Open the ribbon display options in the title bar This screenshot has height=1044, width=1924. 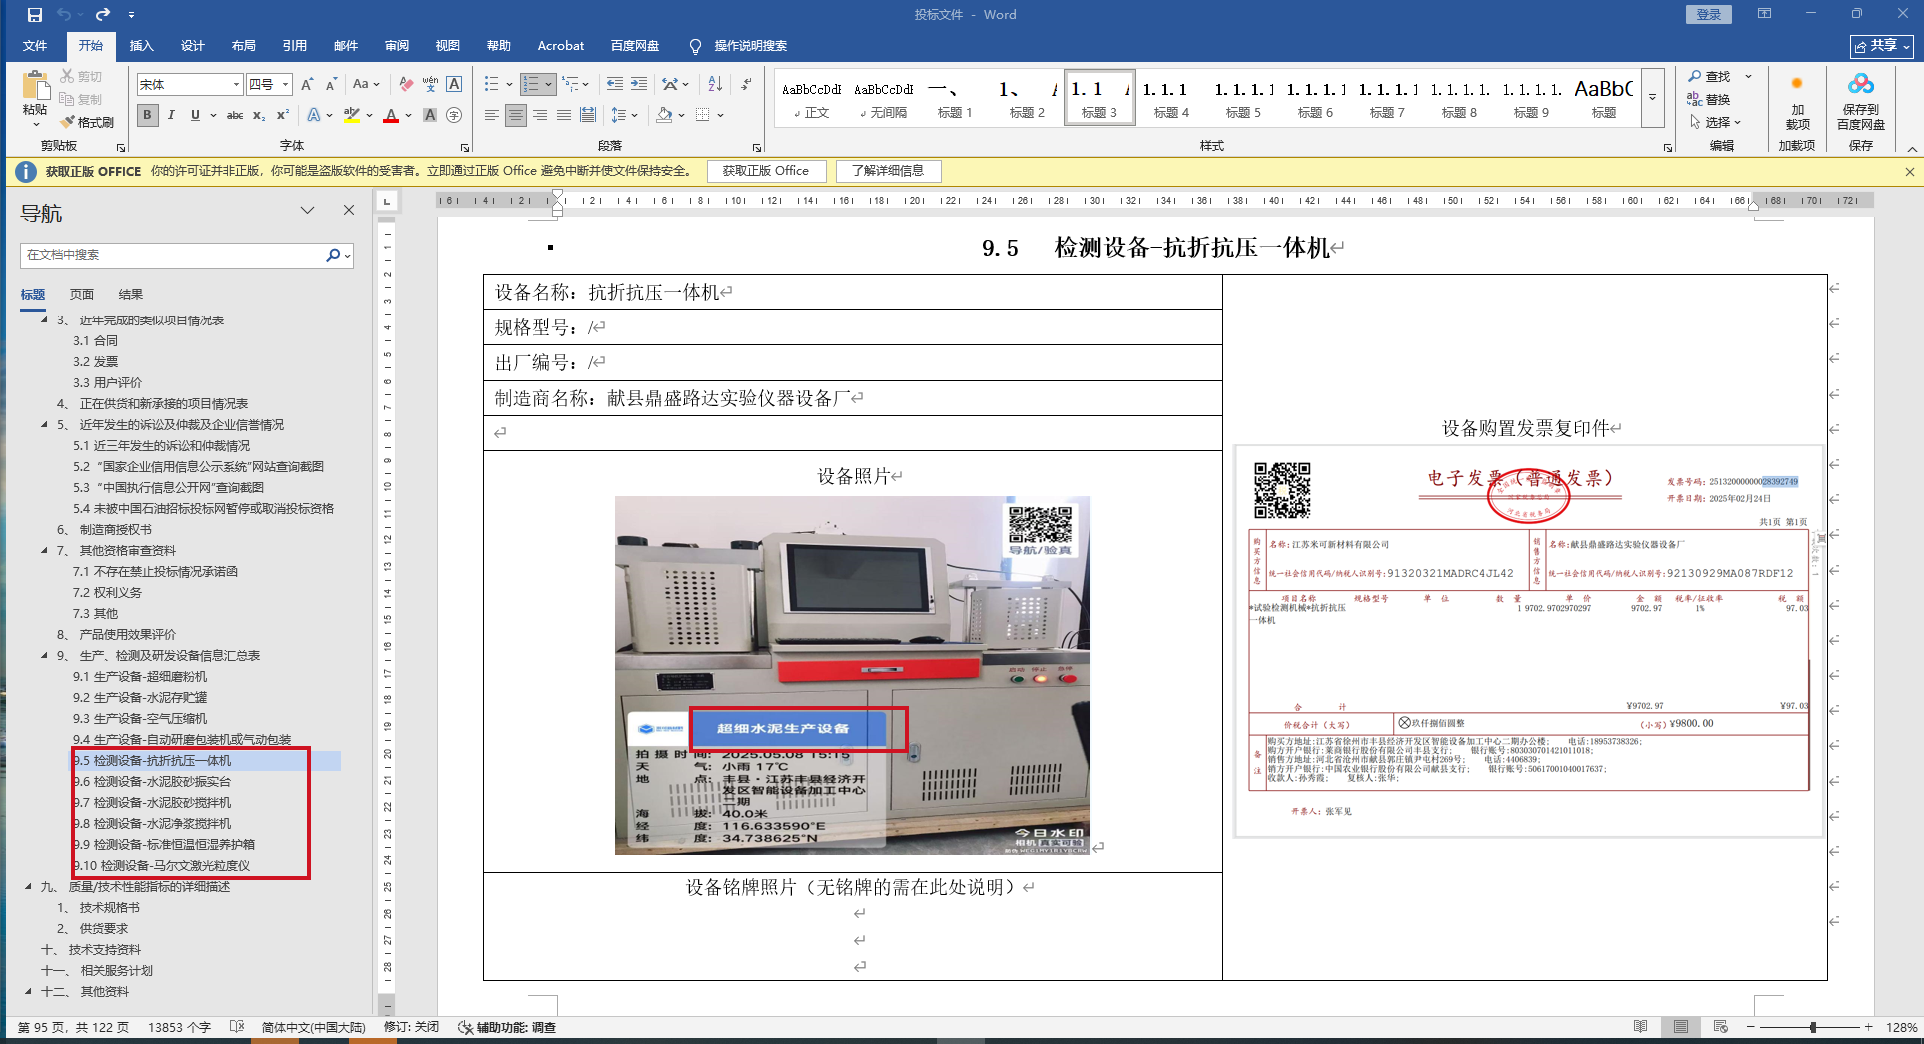tap(1764, 14)
